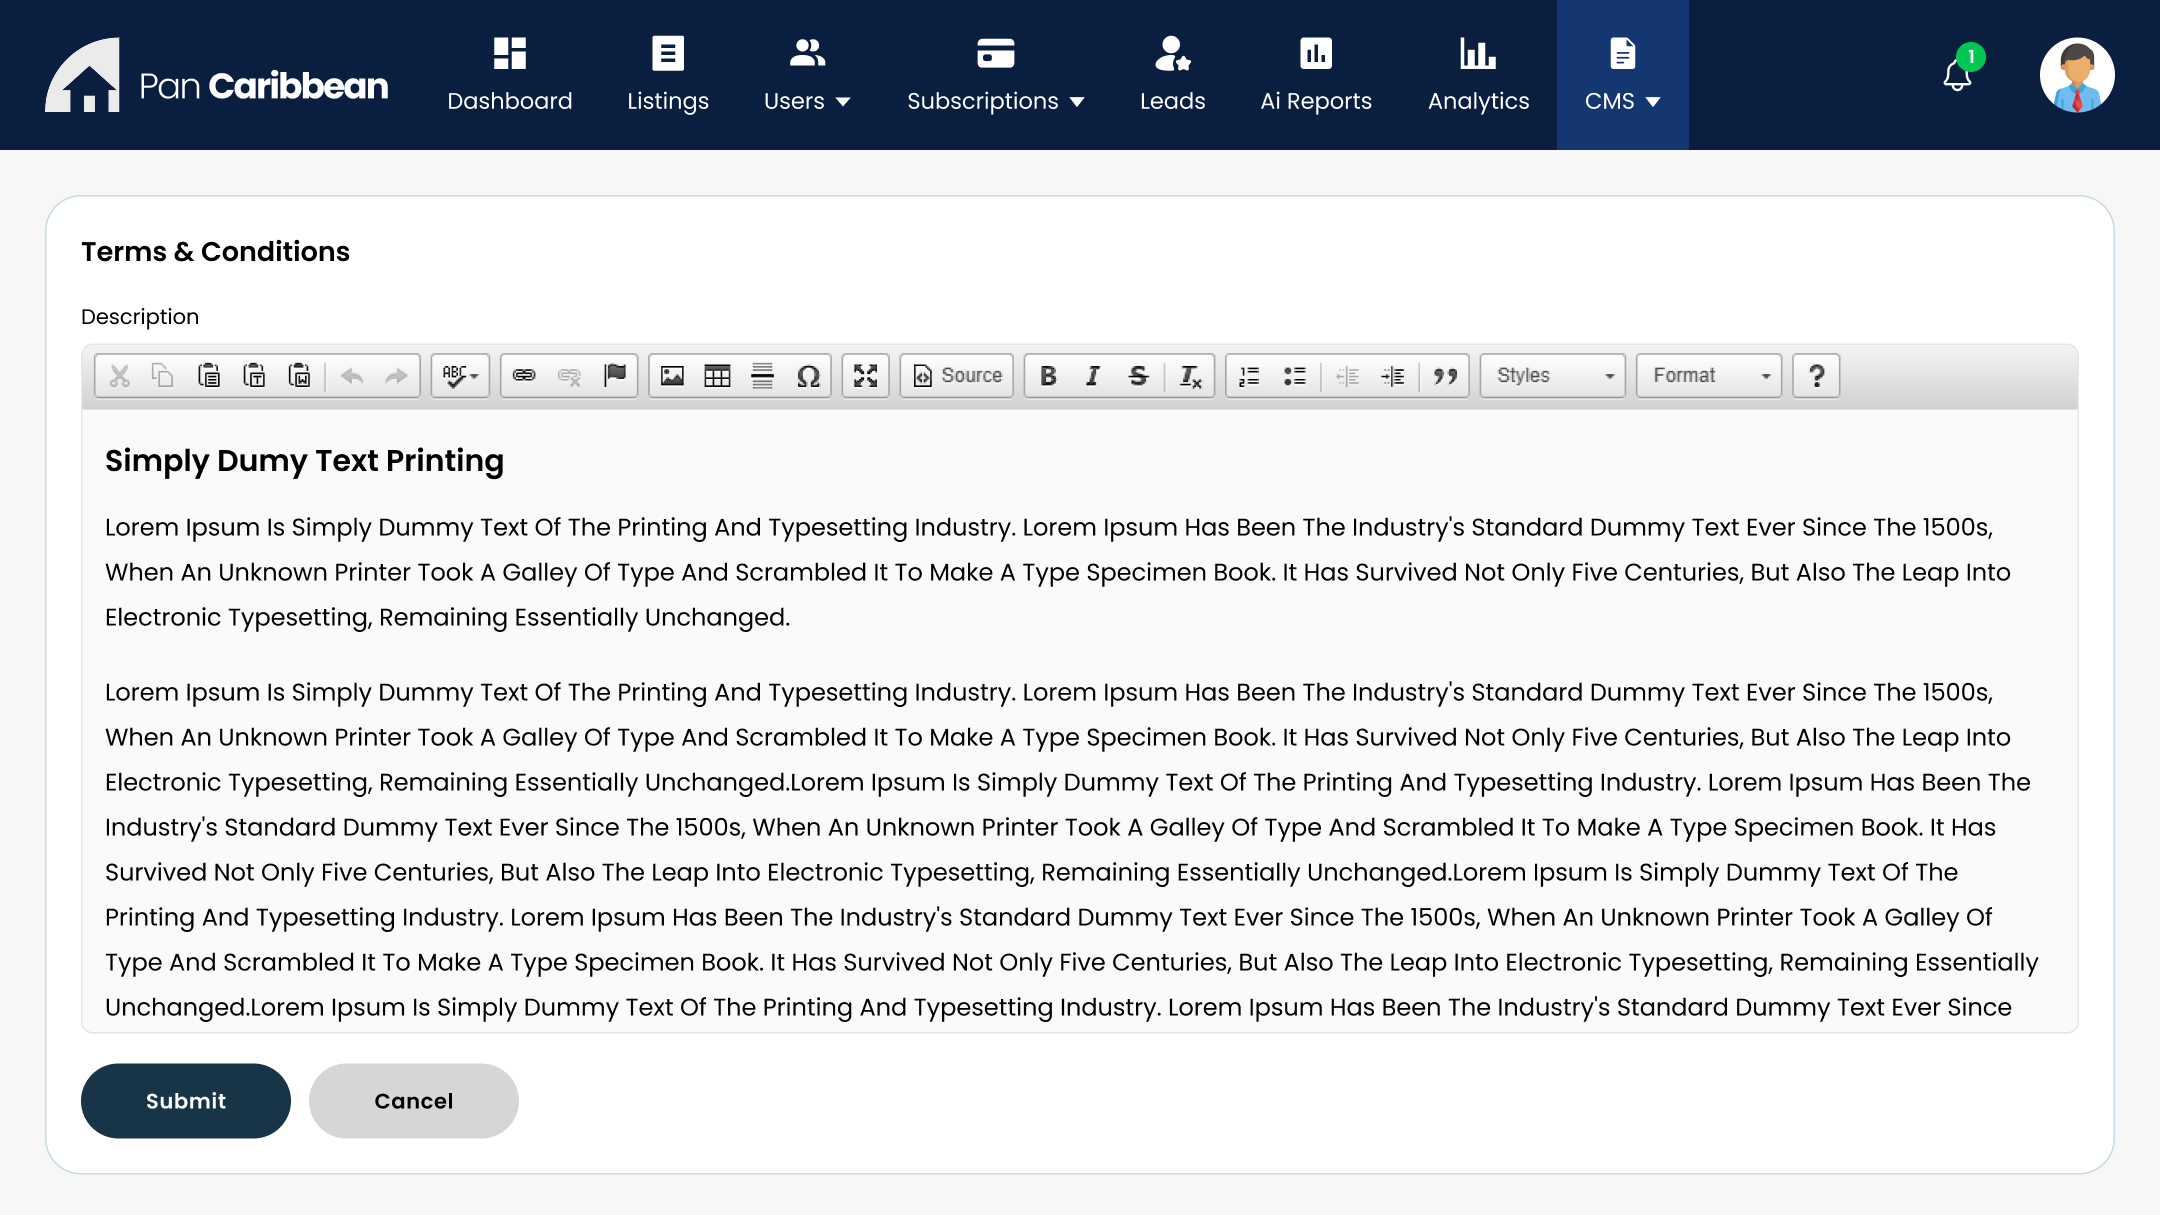The height and width of the screenshot is (1215, 2160).
Task: Expand the Users menu
Action: click(x=807, y=75)
